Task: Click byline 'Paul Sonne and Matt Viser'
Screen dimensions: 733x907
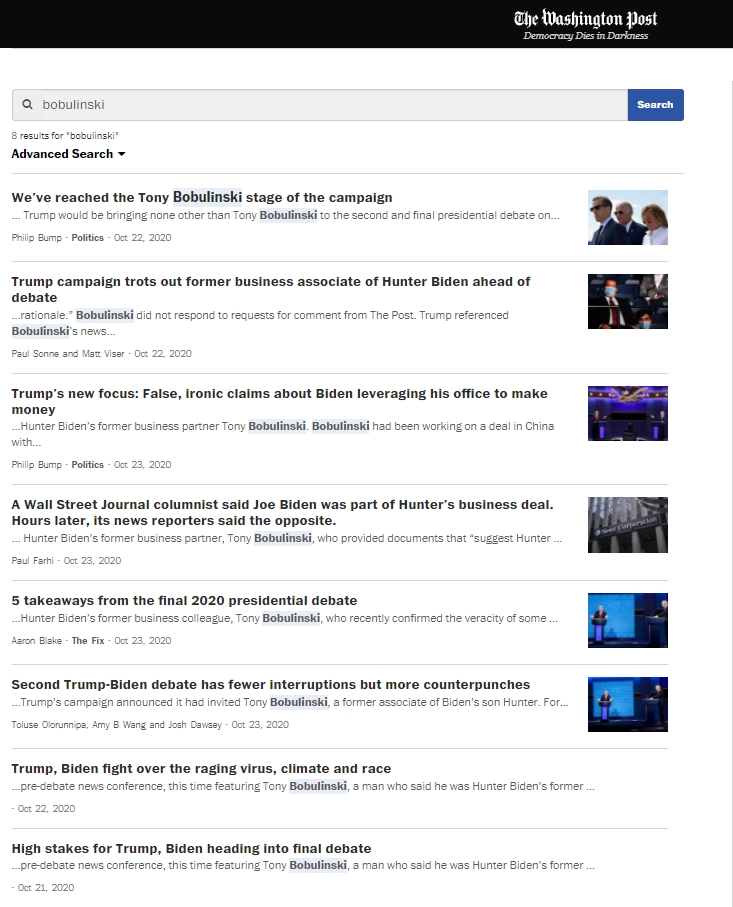Action: tap(68, 353)
